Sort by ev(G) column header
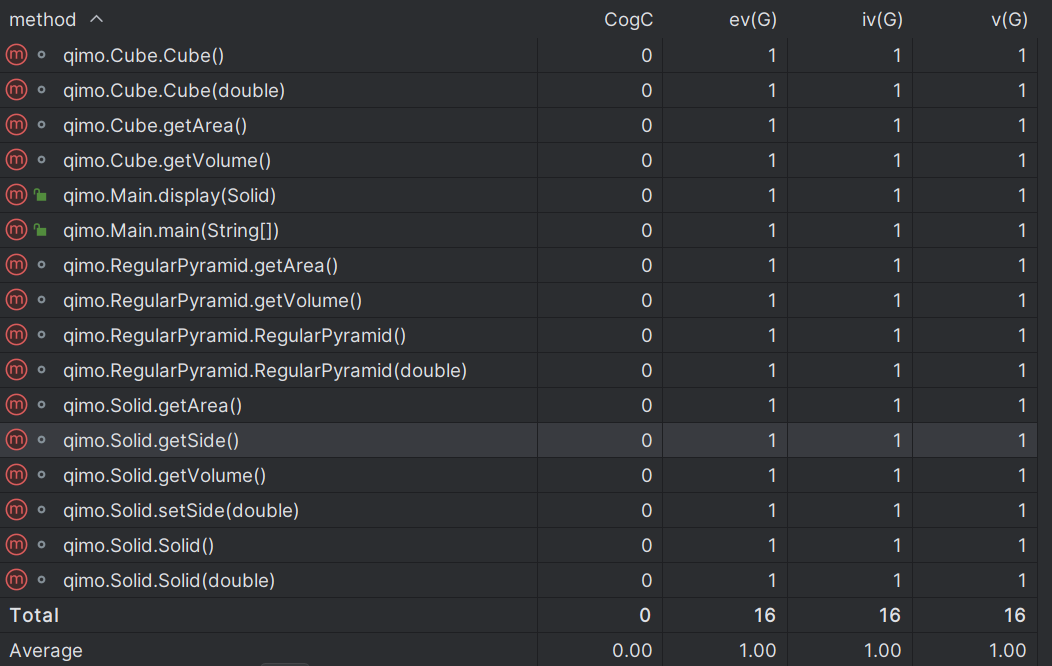The width and height of the screenshot is (1052, 666). 753,20
